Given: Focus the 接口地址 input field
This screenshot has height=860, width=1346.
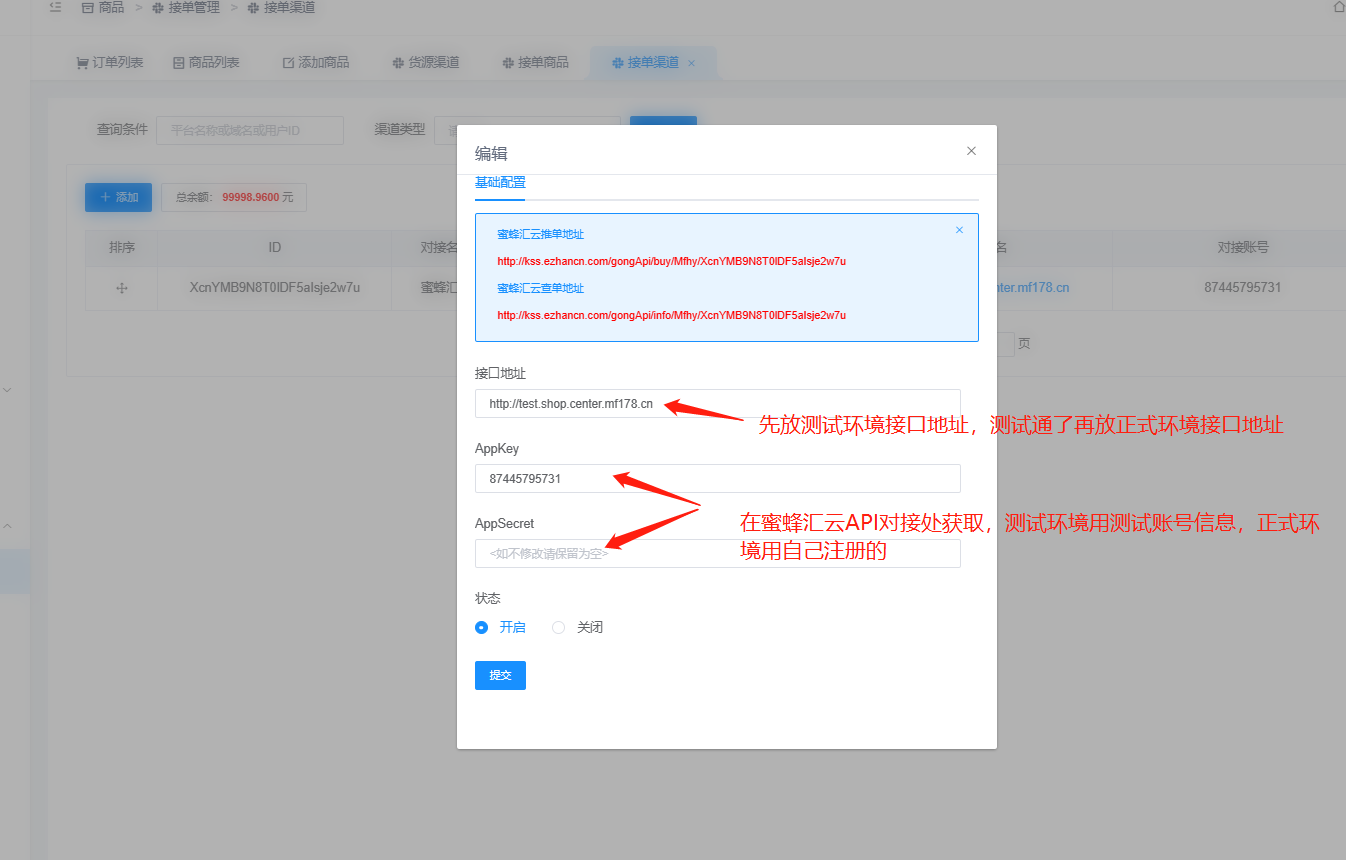Looking at the screenshot, I should 718,404.
